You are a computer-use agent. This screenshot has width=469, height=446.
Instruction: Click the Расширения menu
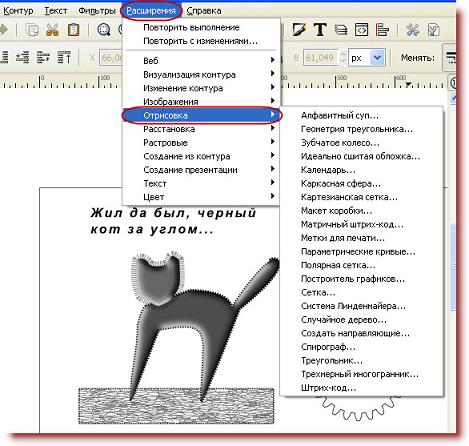pos(151,11)
